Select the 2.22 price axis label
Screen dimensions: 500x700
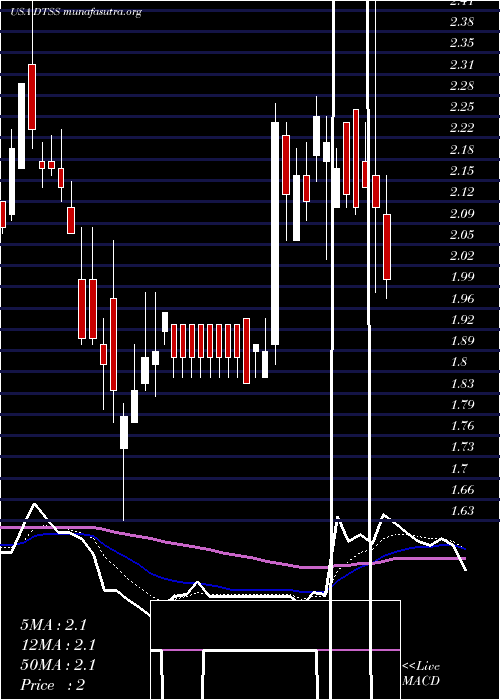[462, 128]
